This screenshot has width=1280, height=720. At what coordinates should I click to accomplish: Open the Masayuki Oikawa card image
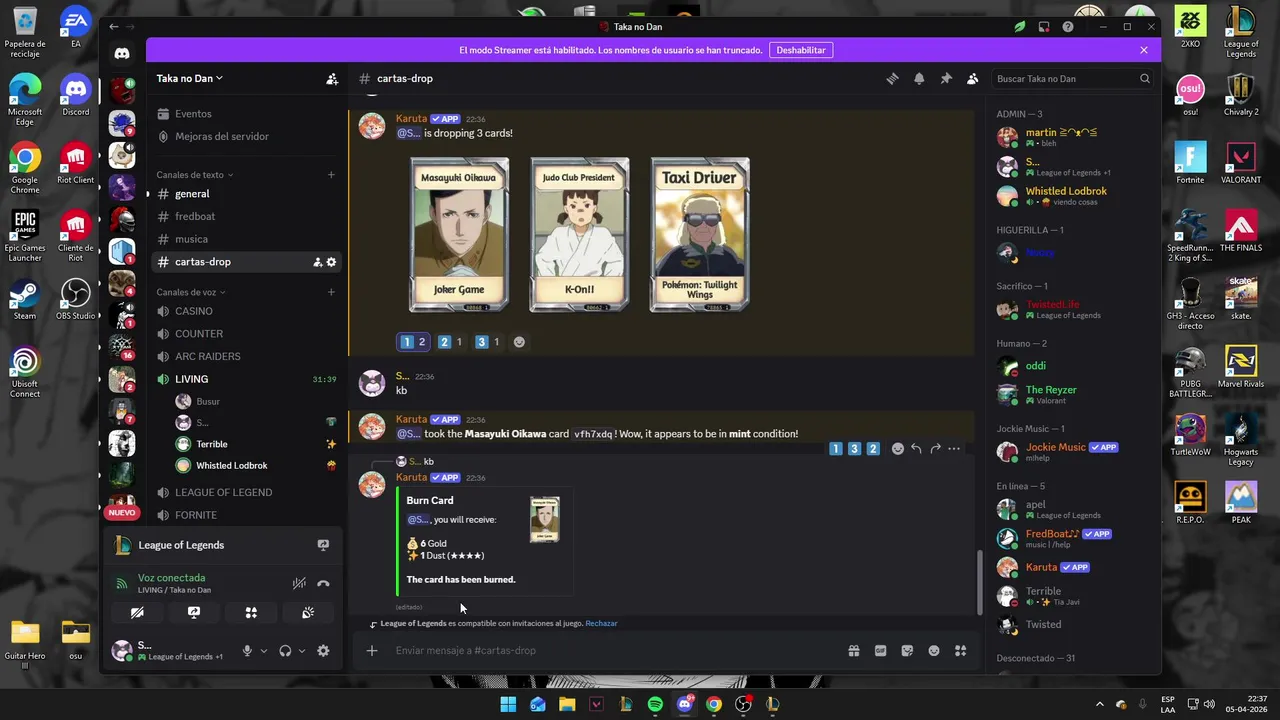point(459,235)
